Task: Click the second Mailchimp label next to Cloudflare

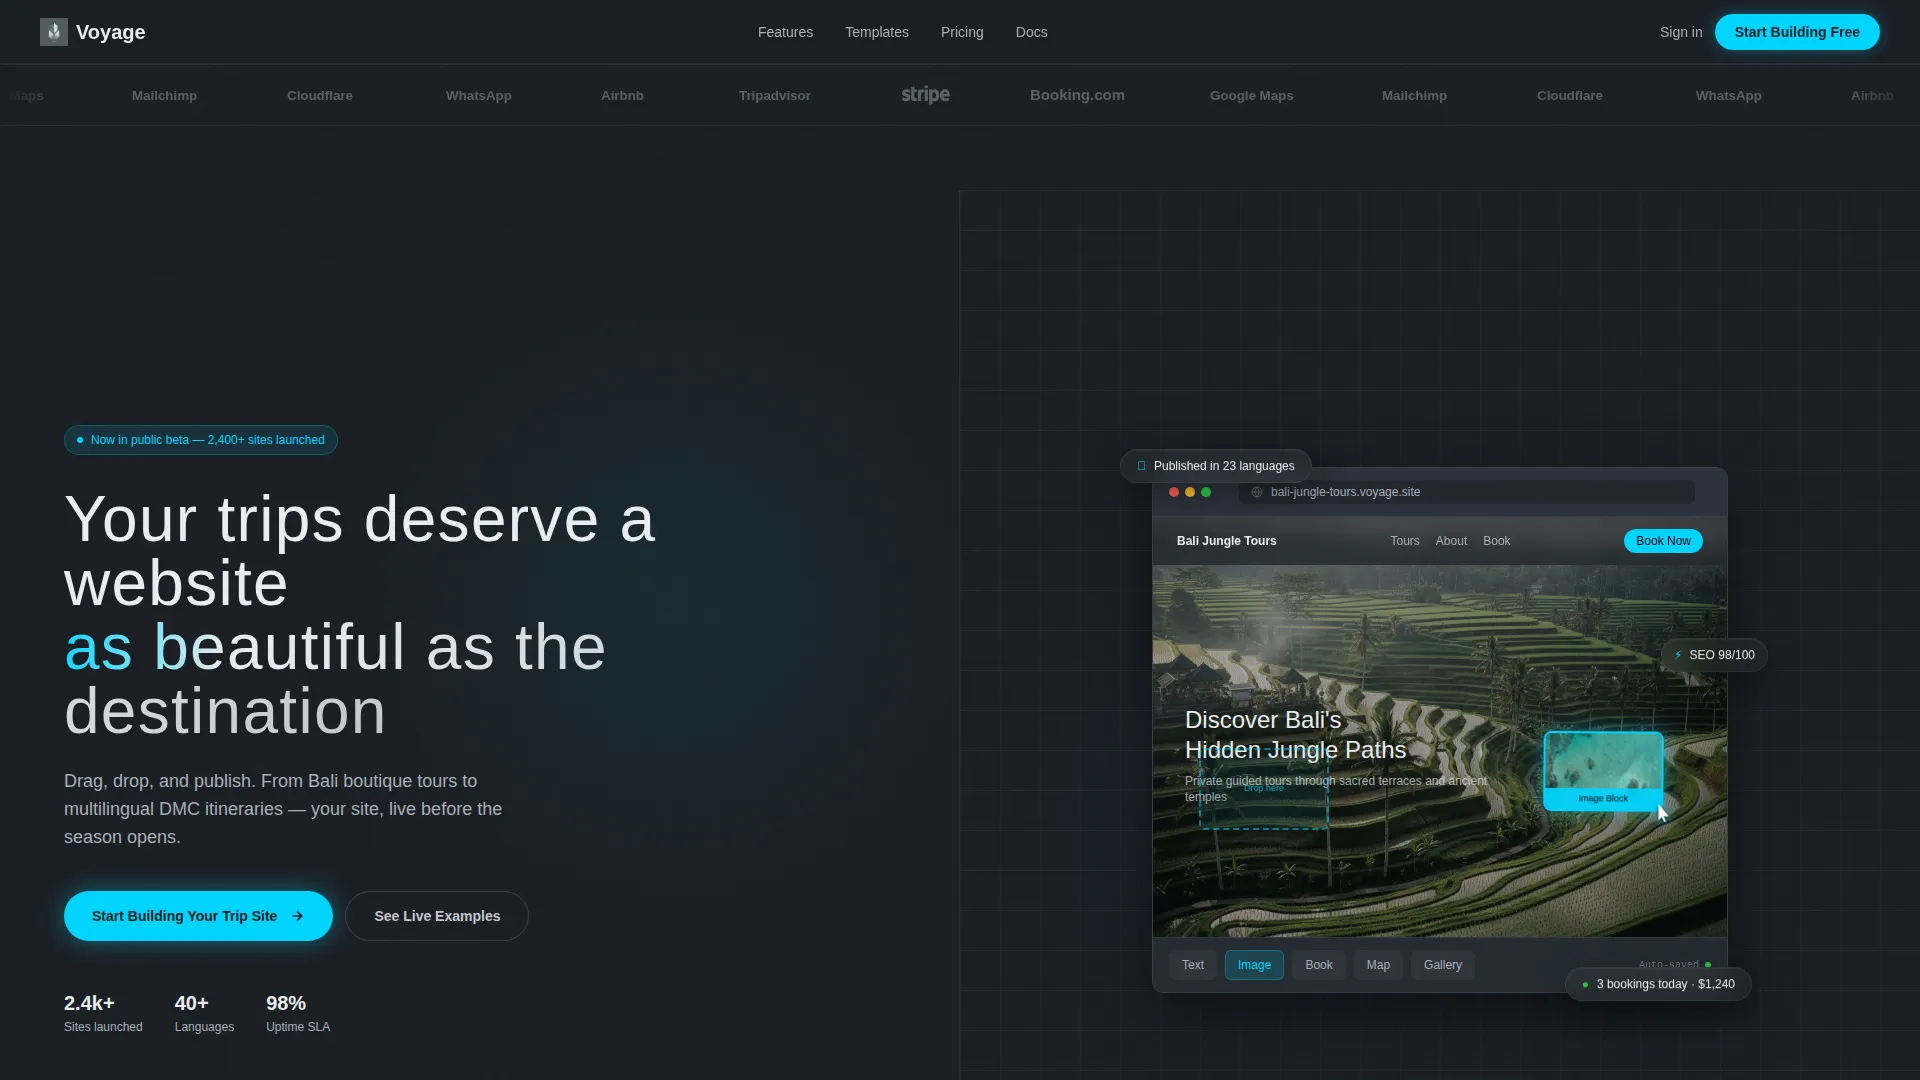Action: (1414, 96)
